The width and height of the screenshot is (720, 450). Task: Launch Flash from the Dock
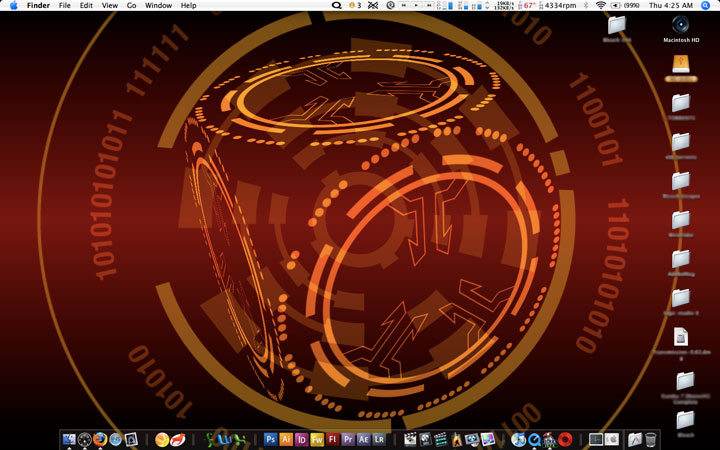(332, 439)
